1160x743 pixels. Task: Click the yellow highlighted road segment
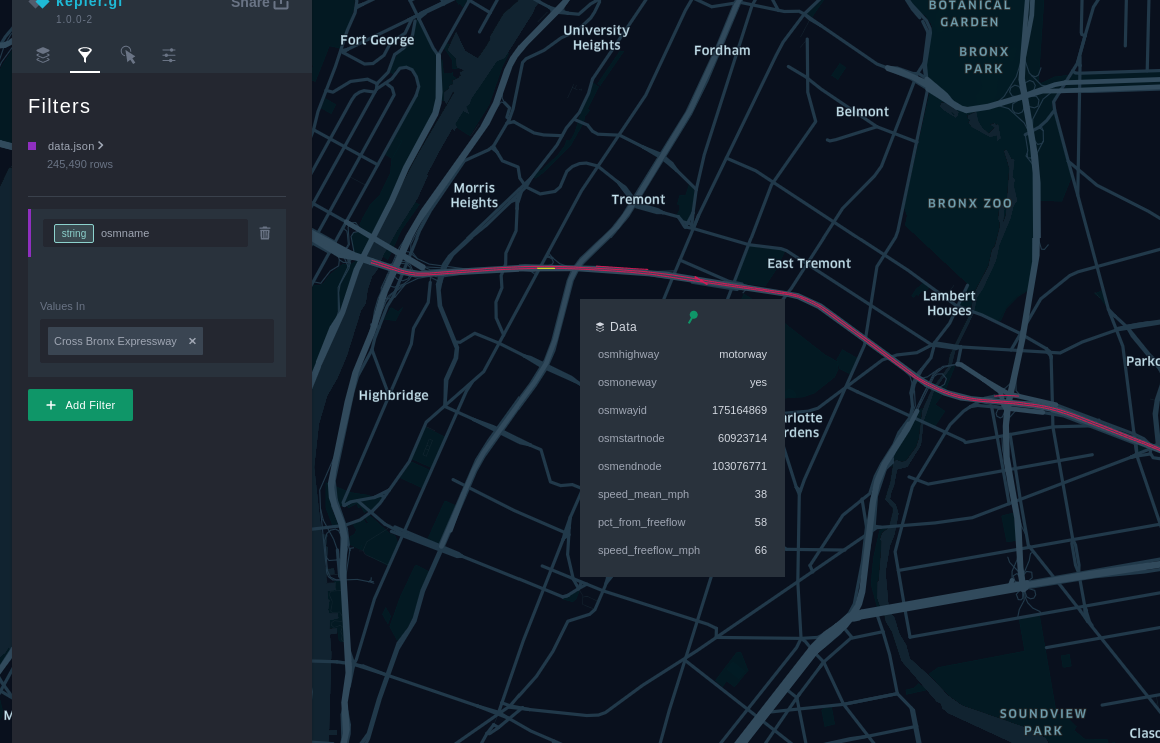pyautogui.click(x=546, y=268)
